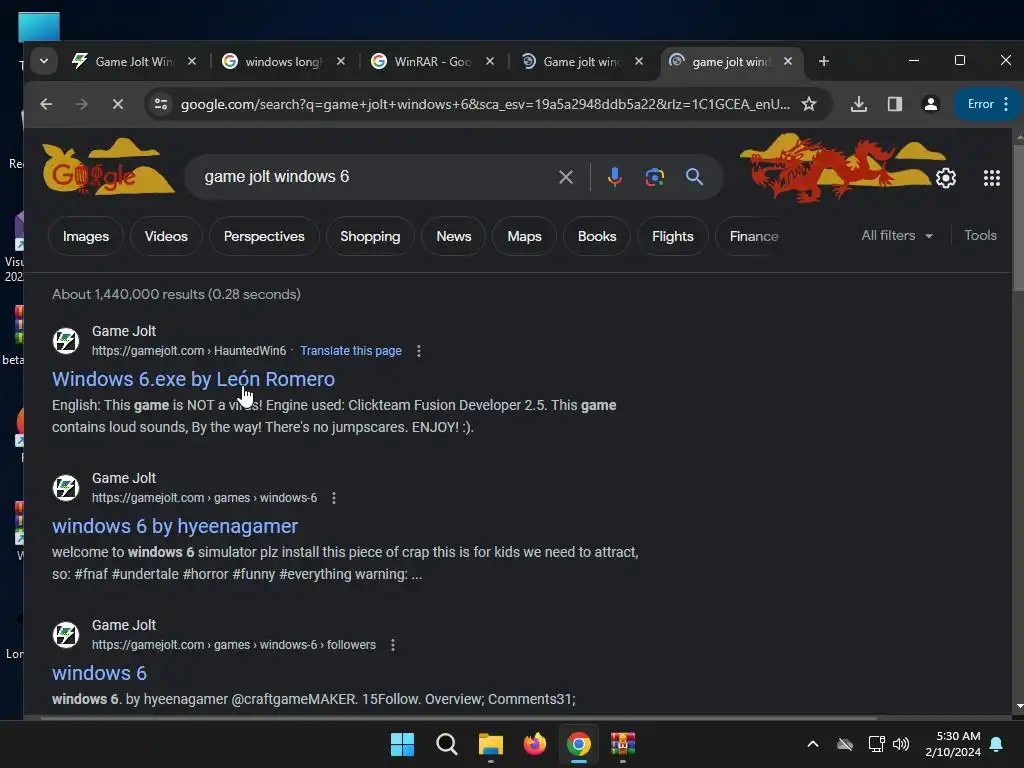Close the Game Jolt Win first tab
This screenshot has width=1024, height=768.
[192, 61]
